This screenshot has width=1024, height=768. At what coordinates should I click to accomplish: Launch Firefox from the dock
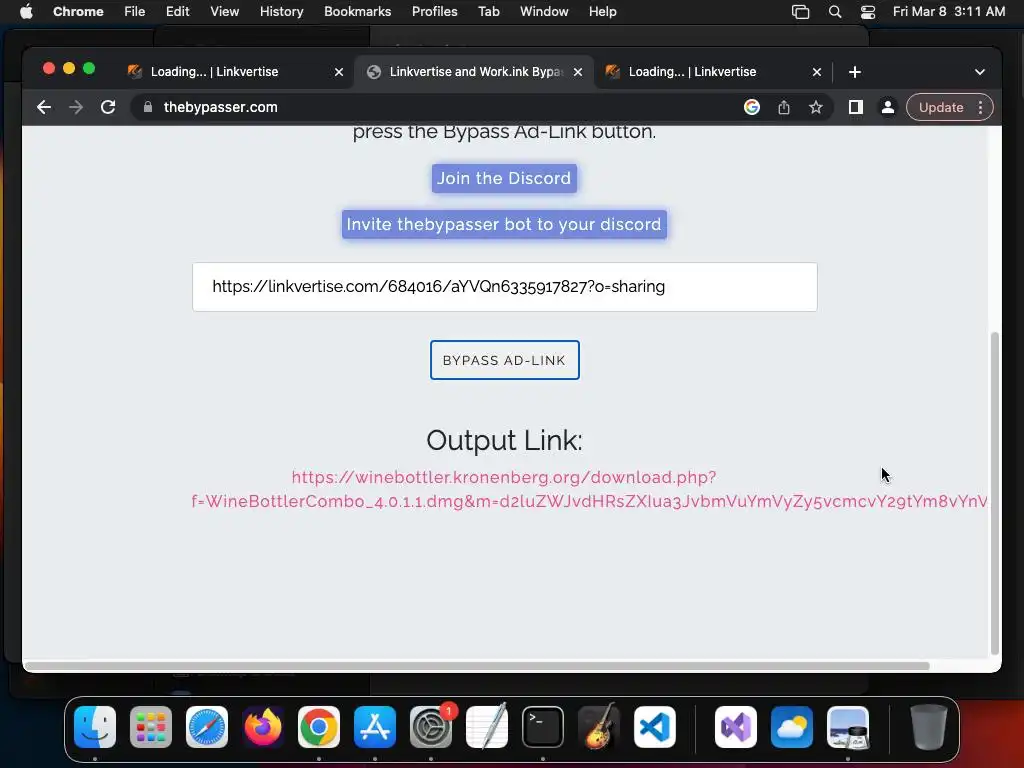[263, 727]
